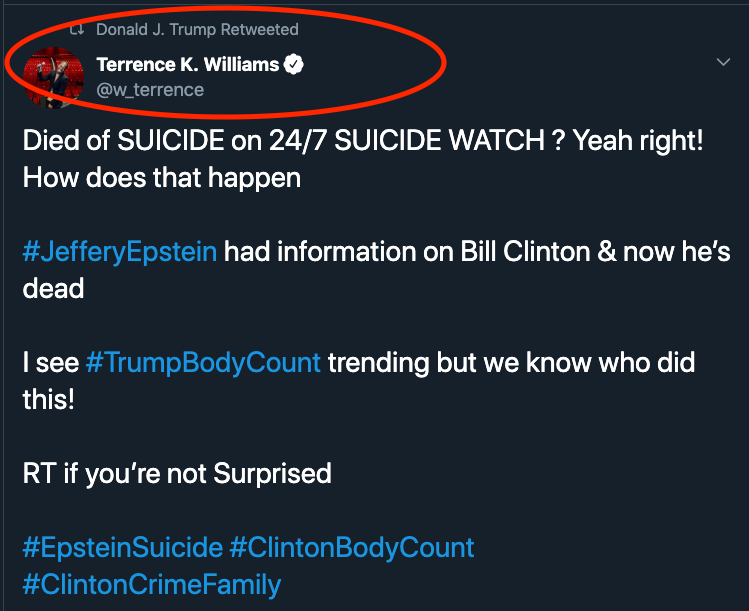Viewport: 749px width, 611px height.
Task: Open the @w_terrence handle link
Action: pyautogui.click(x=150, y=90)
